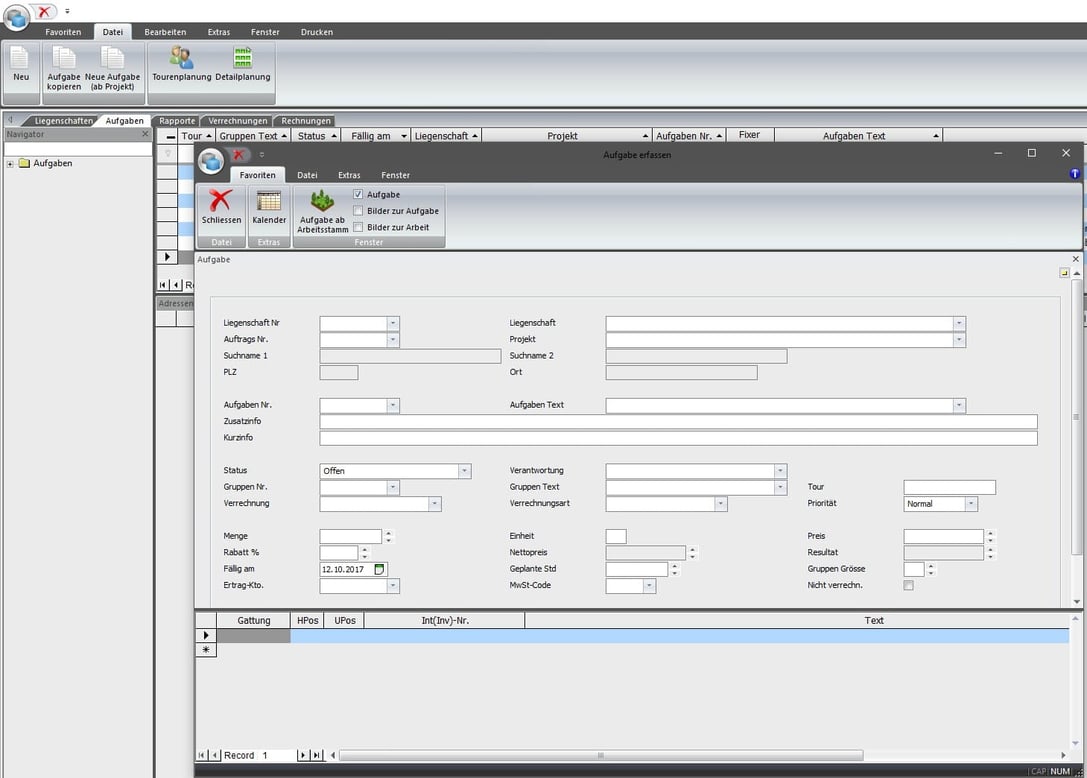Go to the next record in the bottom navigator
Viewport: 1087px width, 778px height.
point(302,755)
